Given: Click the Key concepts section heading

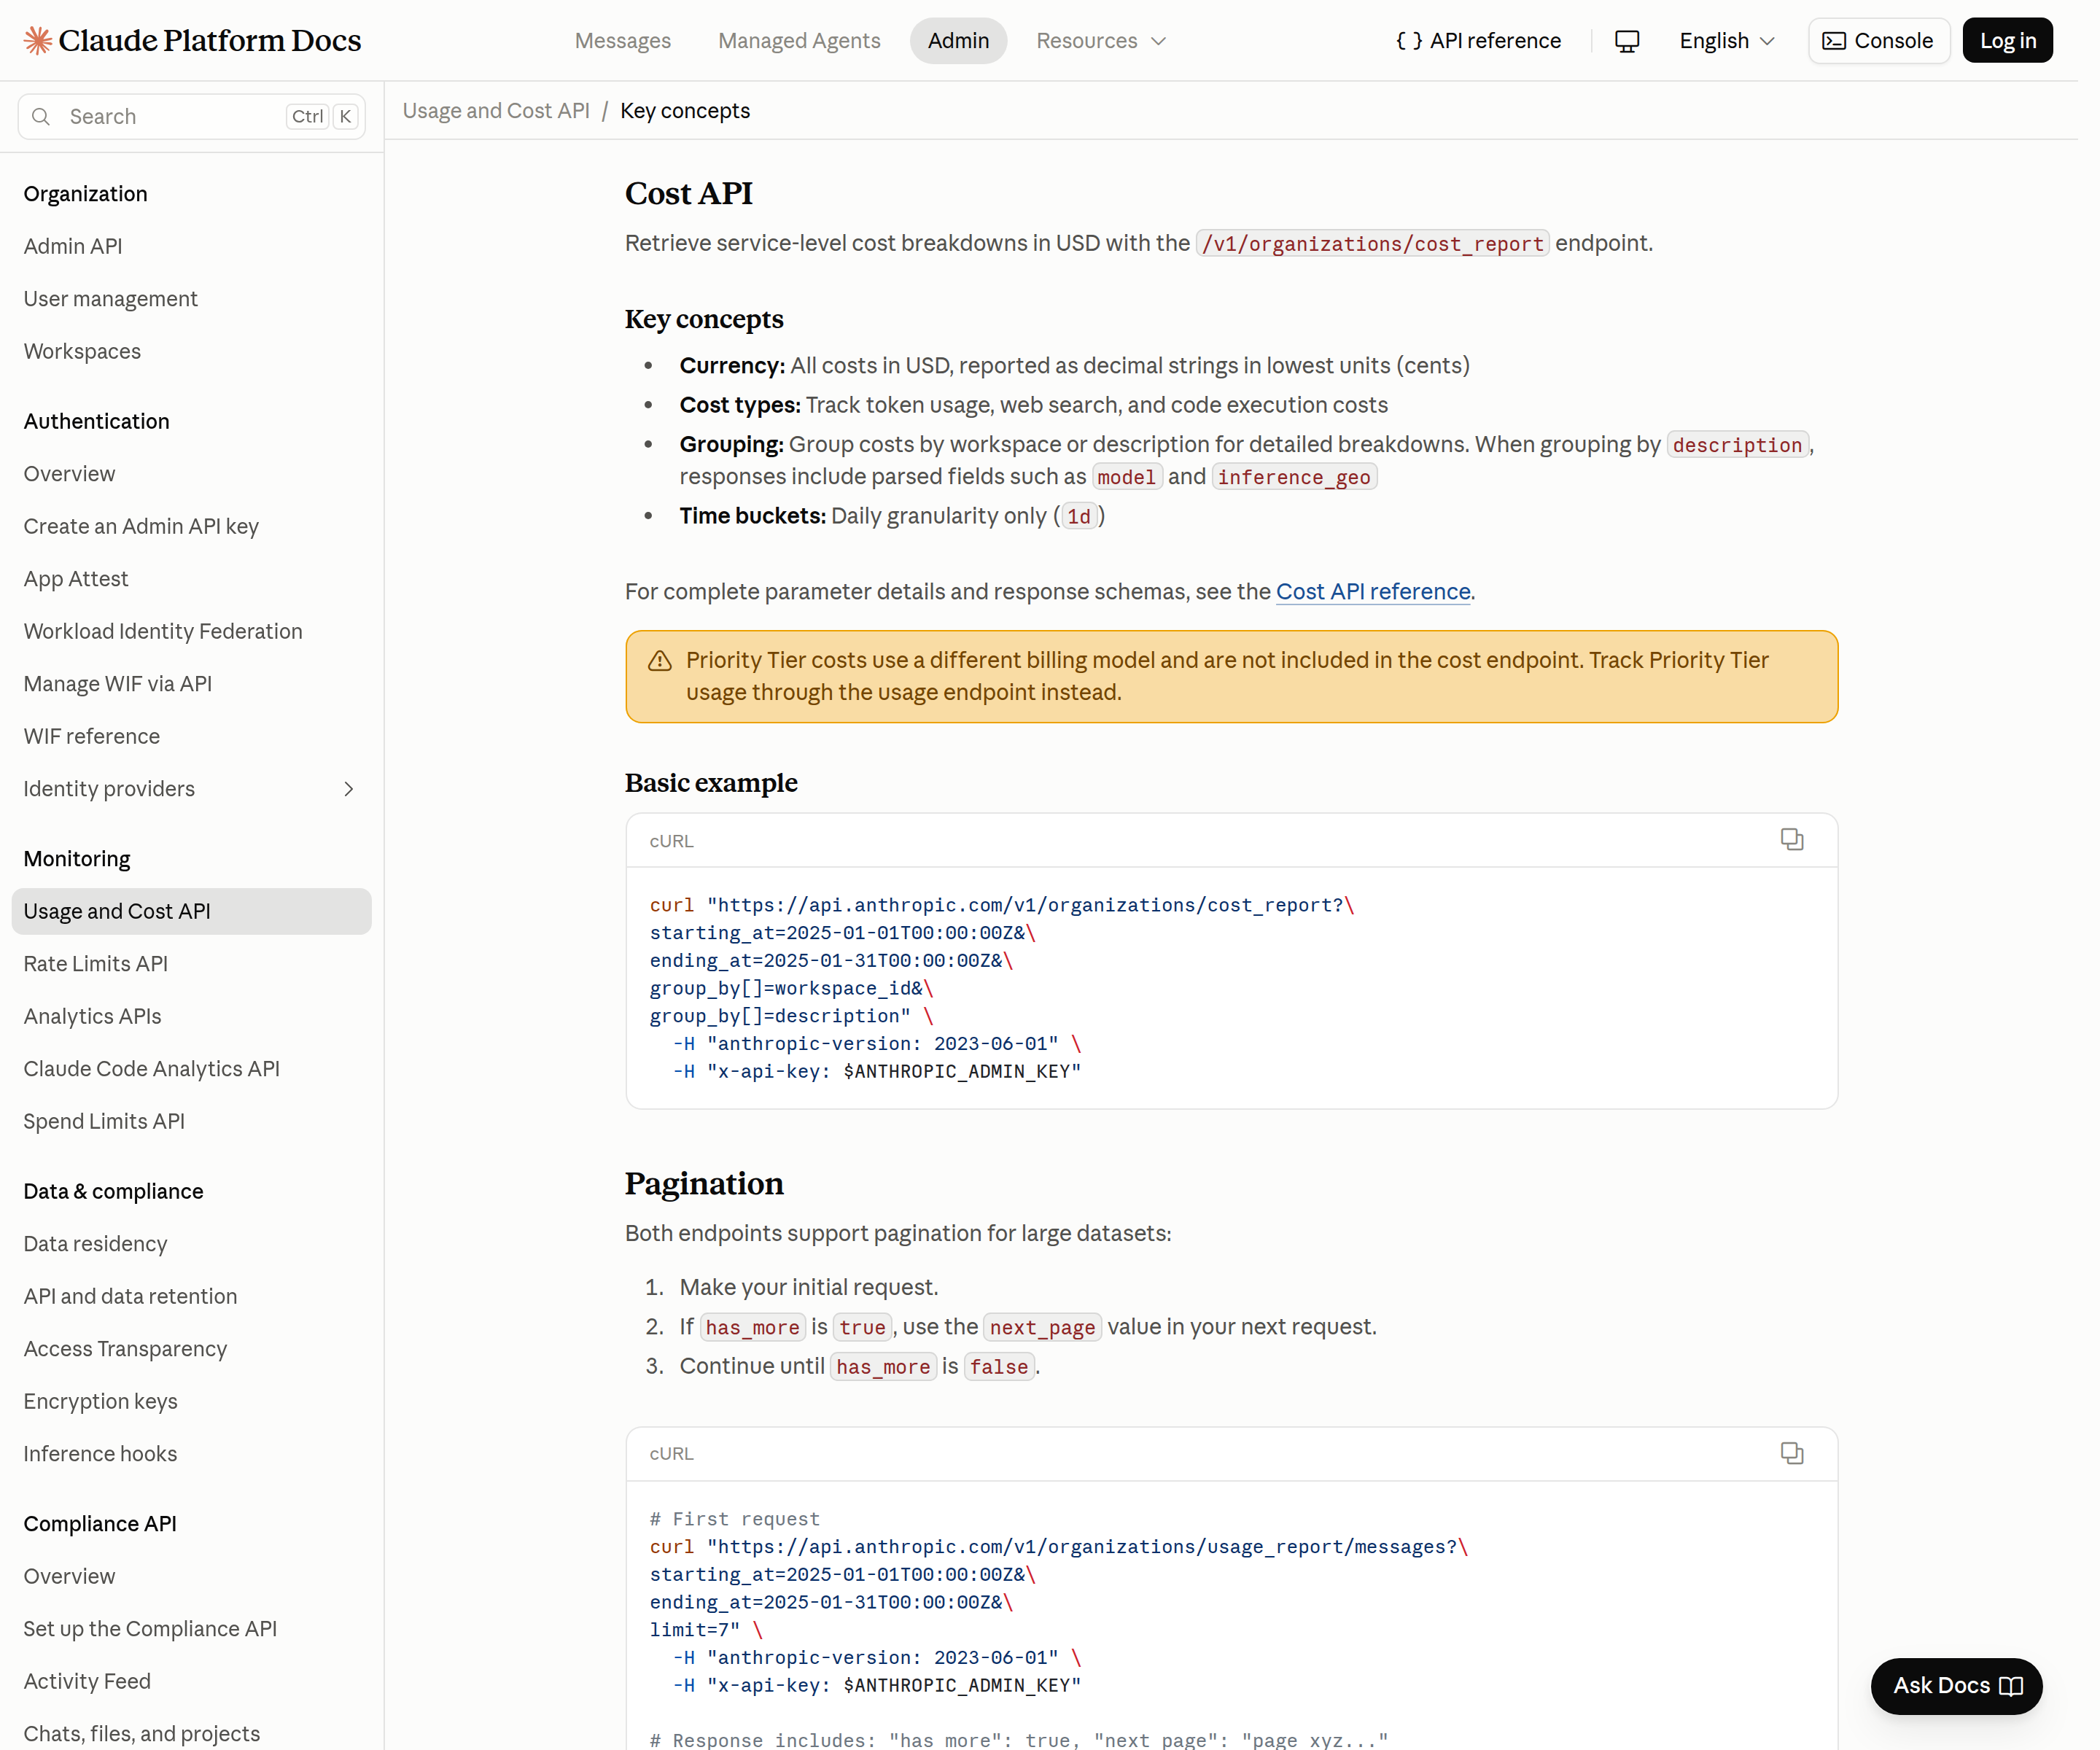Looking at the screenshot, I should 712,322.
